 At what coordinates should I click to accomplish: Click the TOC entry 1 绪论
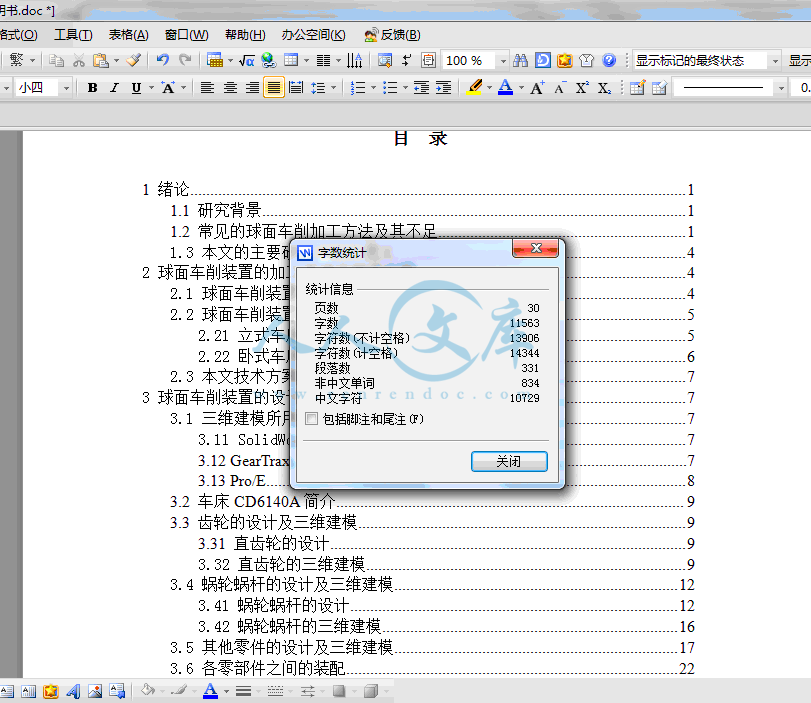coord(166,189)
